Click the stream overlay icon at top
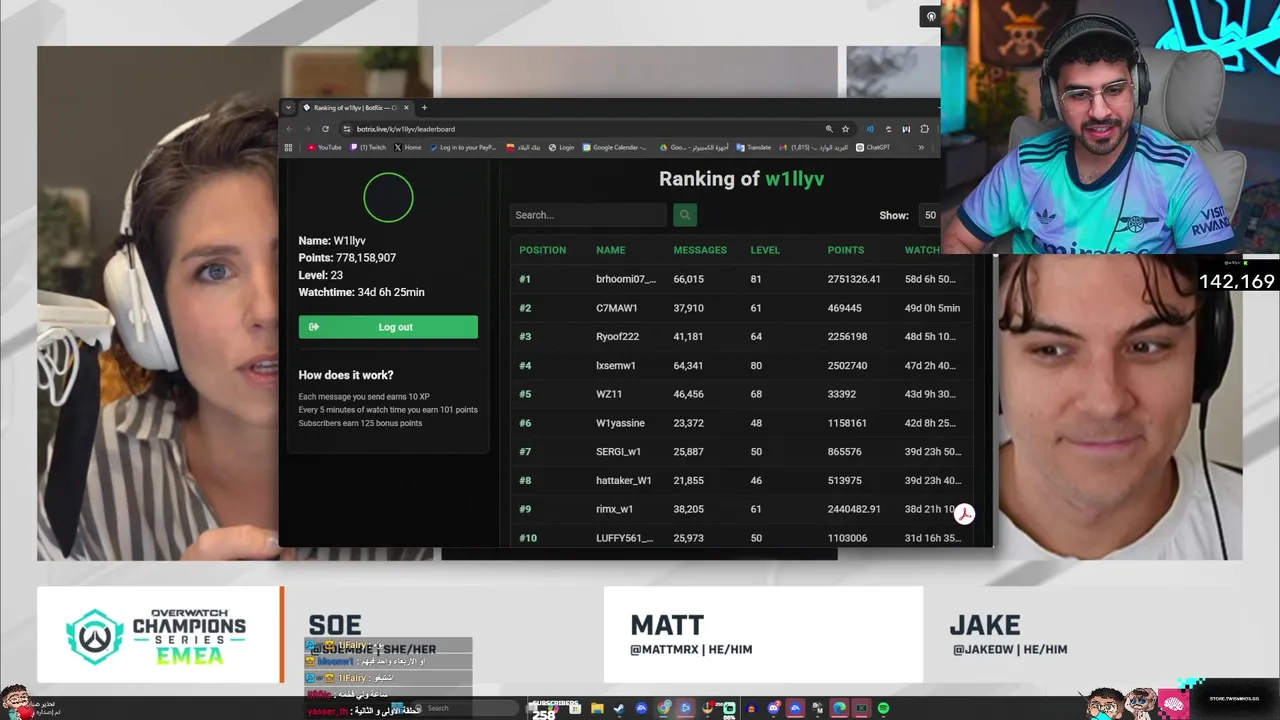The image size is (1280, 720). (x=931, y=16)
